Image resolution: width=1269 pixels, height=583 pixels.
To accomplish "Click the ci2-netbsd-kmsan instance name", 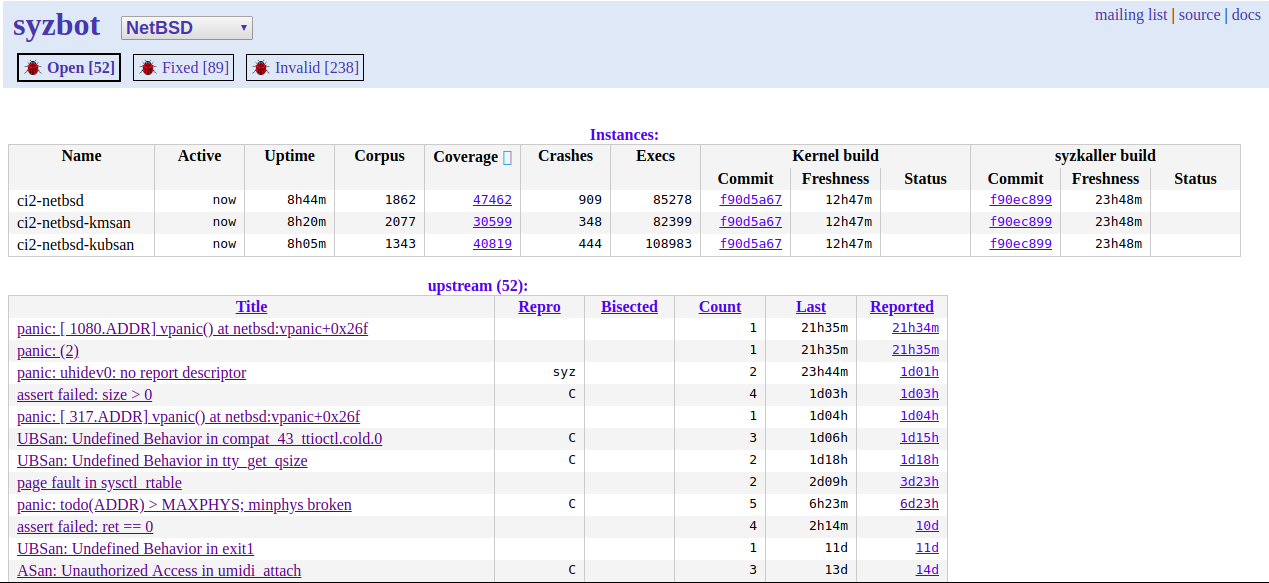I will pyautogui.click(x=74, y=222).
